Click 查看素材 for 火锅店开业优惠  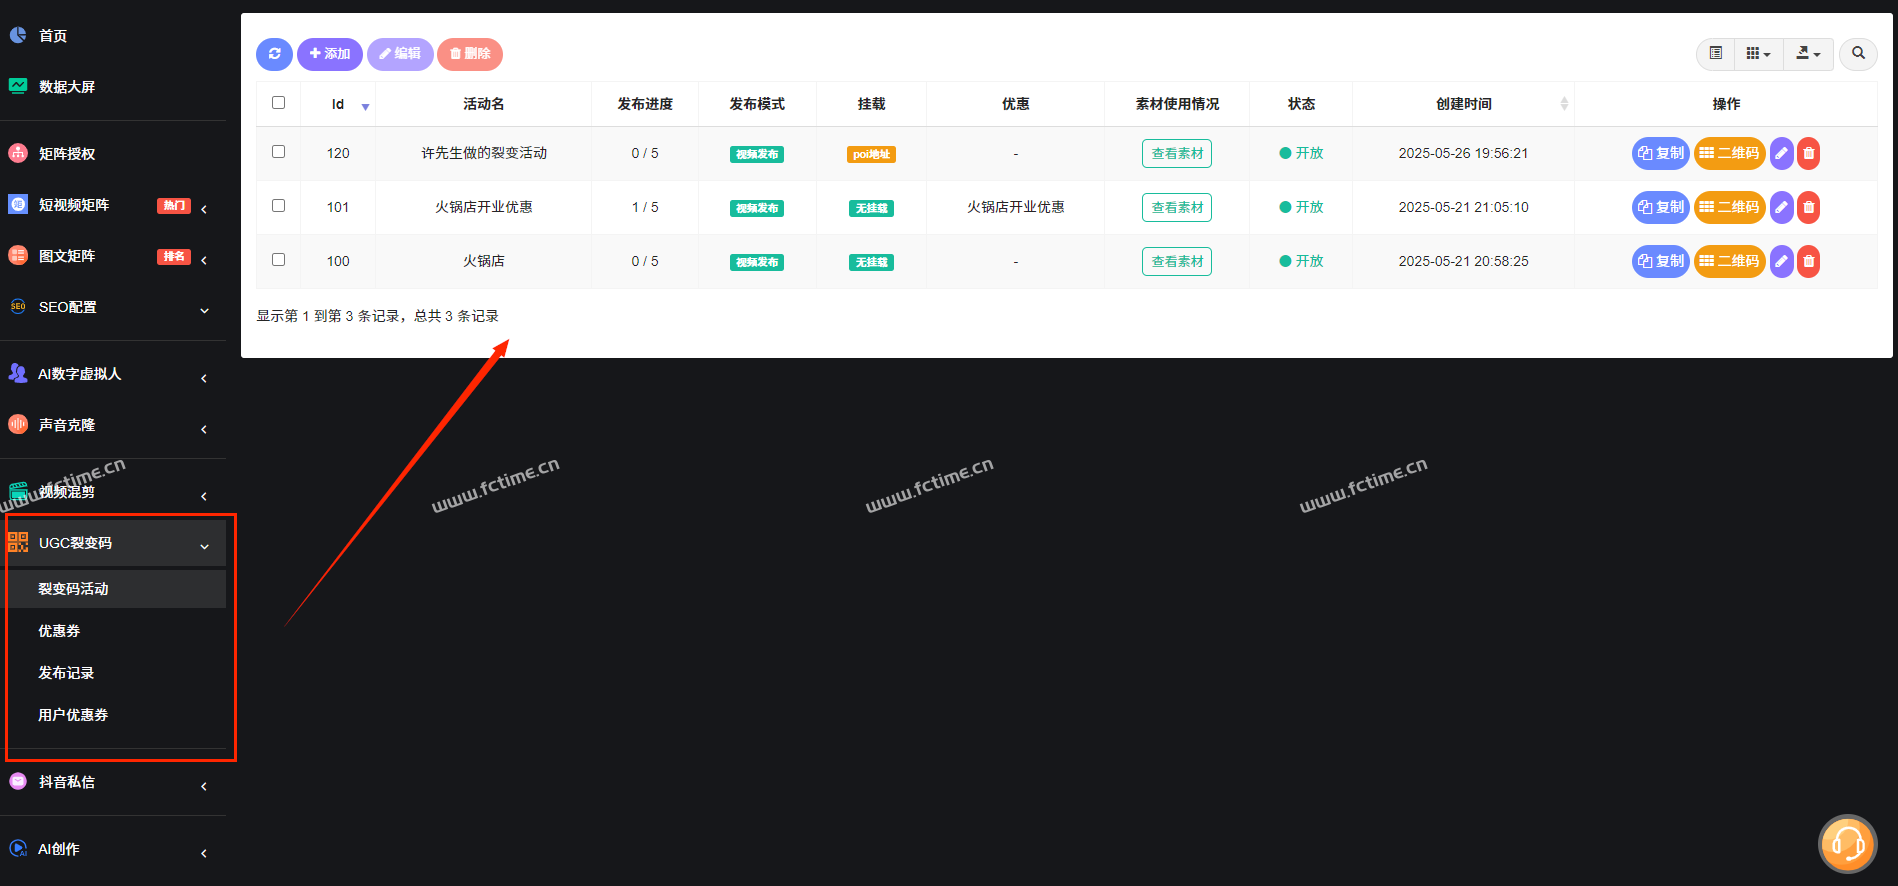(x=1177, y=208)
